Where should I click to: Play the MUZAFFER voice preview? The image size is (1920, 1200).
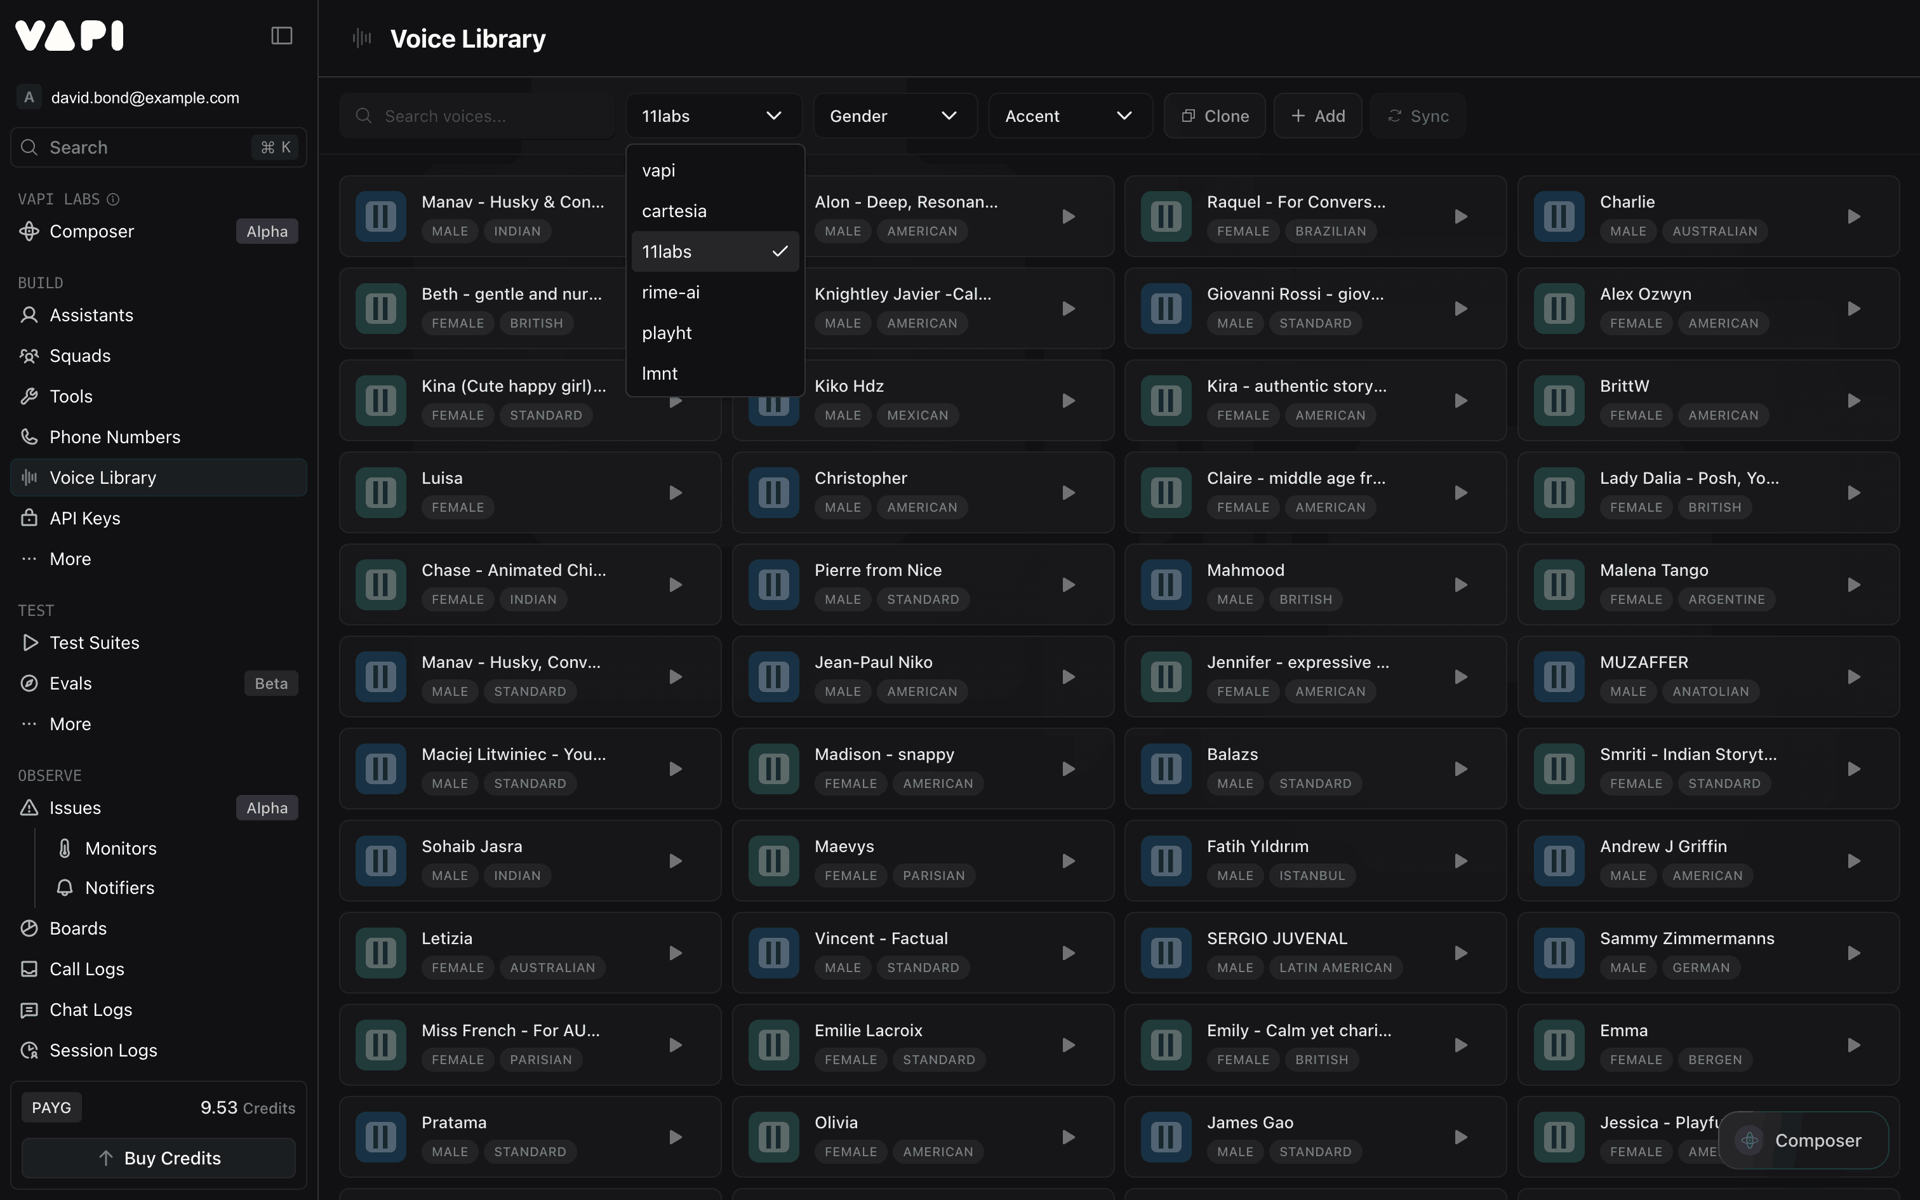[1854, 677]
